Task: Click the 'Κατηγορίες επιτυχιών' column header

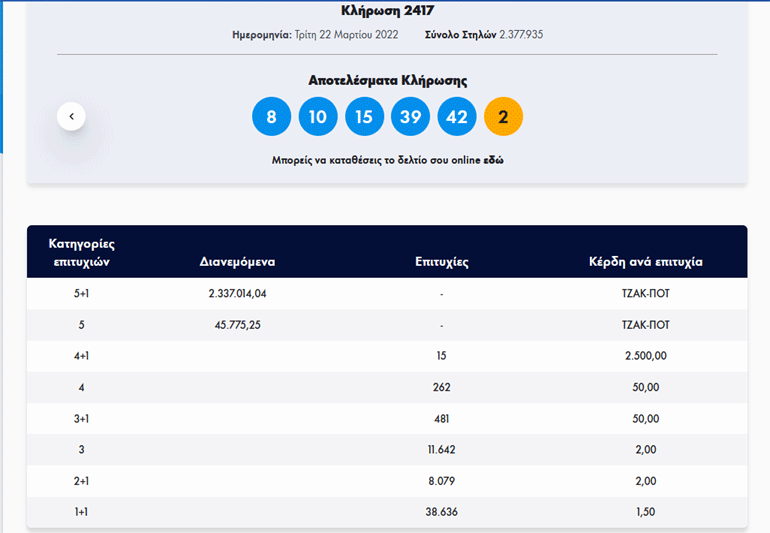Action: (x=80, y=252)
